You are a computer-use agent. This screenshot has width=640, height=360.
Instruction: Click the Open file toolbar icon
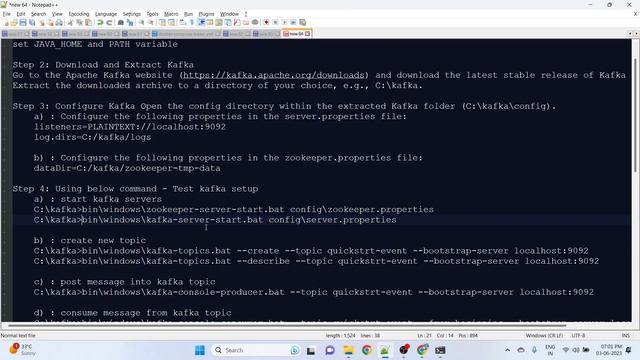click(14, 22)
